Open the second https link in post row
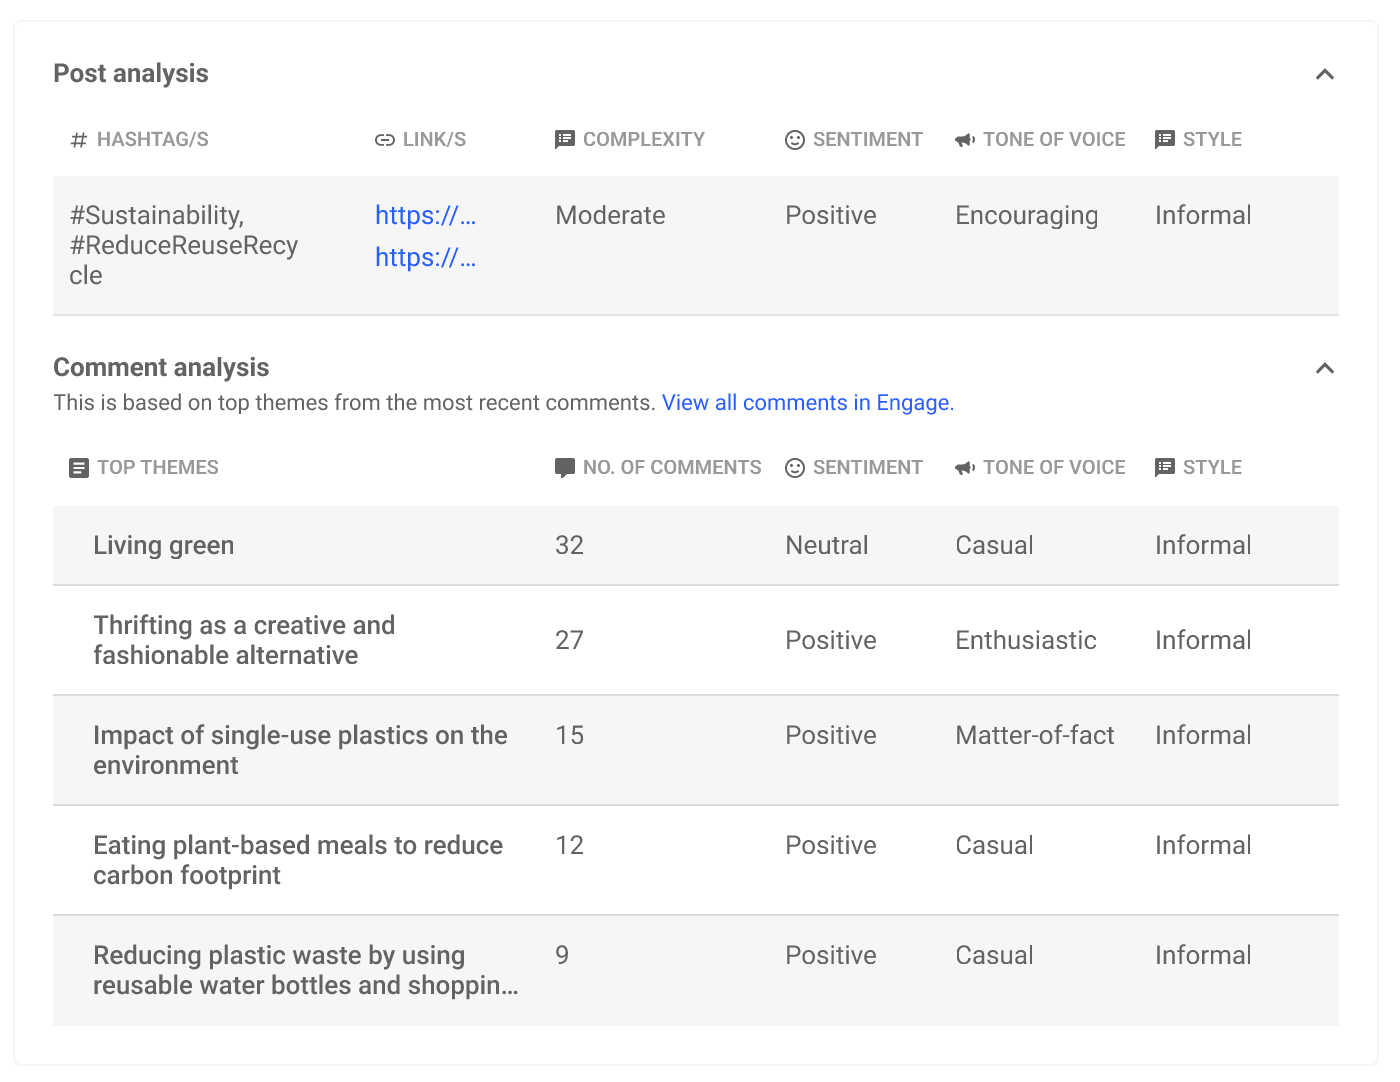Viewport: 1400px width, 1082px height. coord(425,257)
